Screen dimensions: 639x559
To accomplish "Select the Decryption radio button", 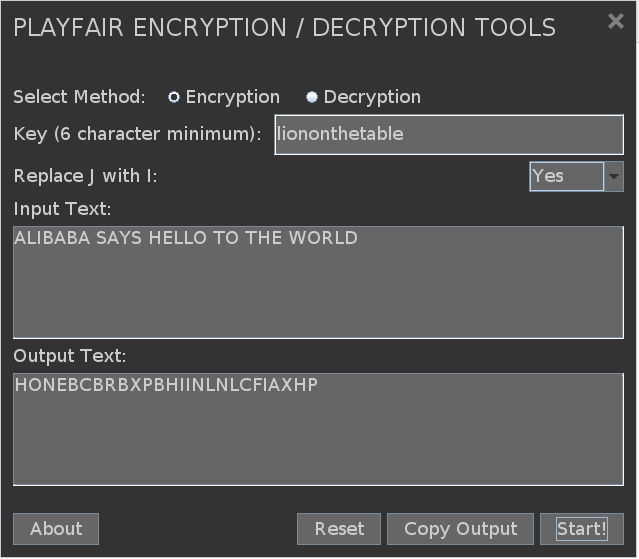I will [x=312, y=97].
